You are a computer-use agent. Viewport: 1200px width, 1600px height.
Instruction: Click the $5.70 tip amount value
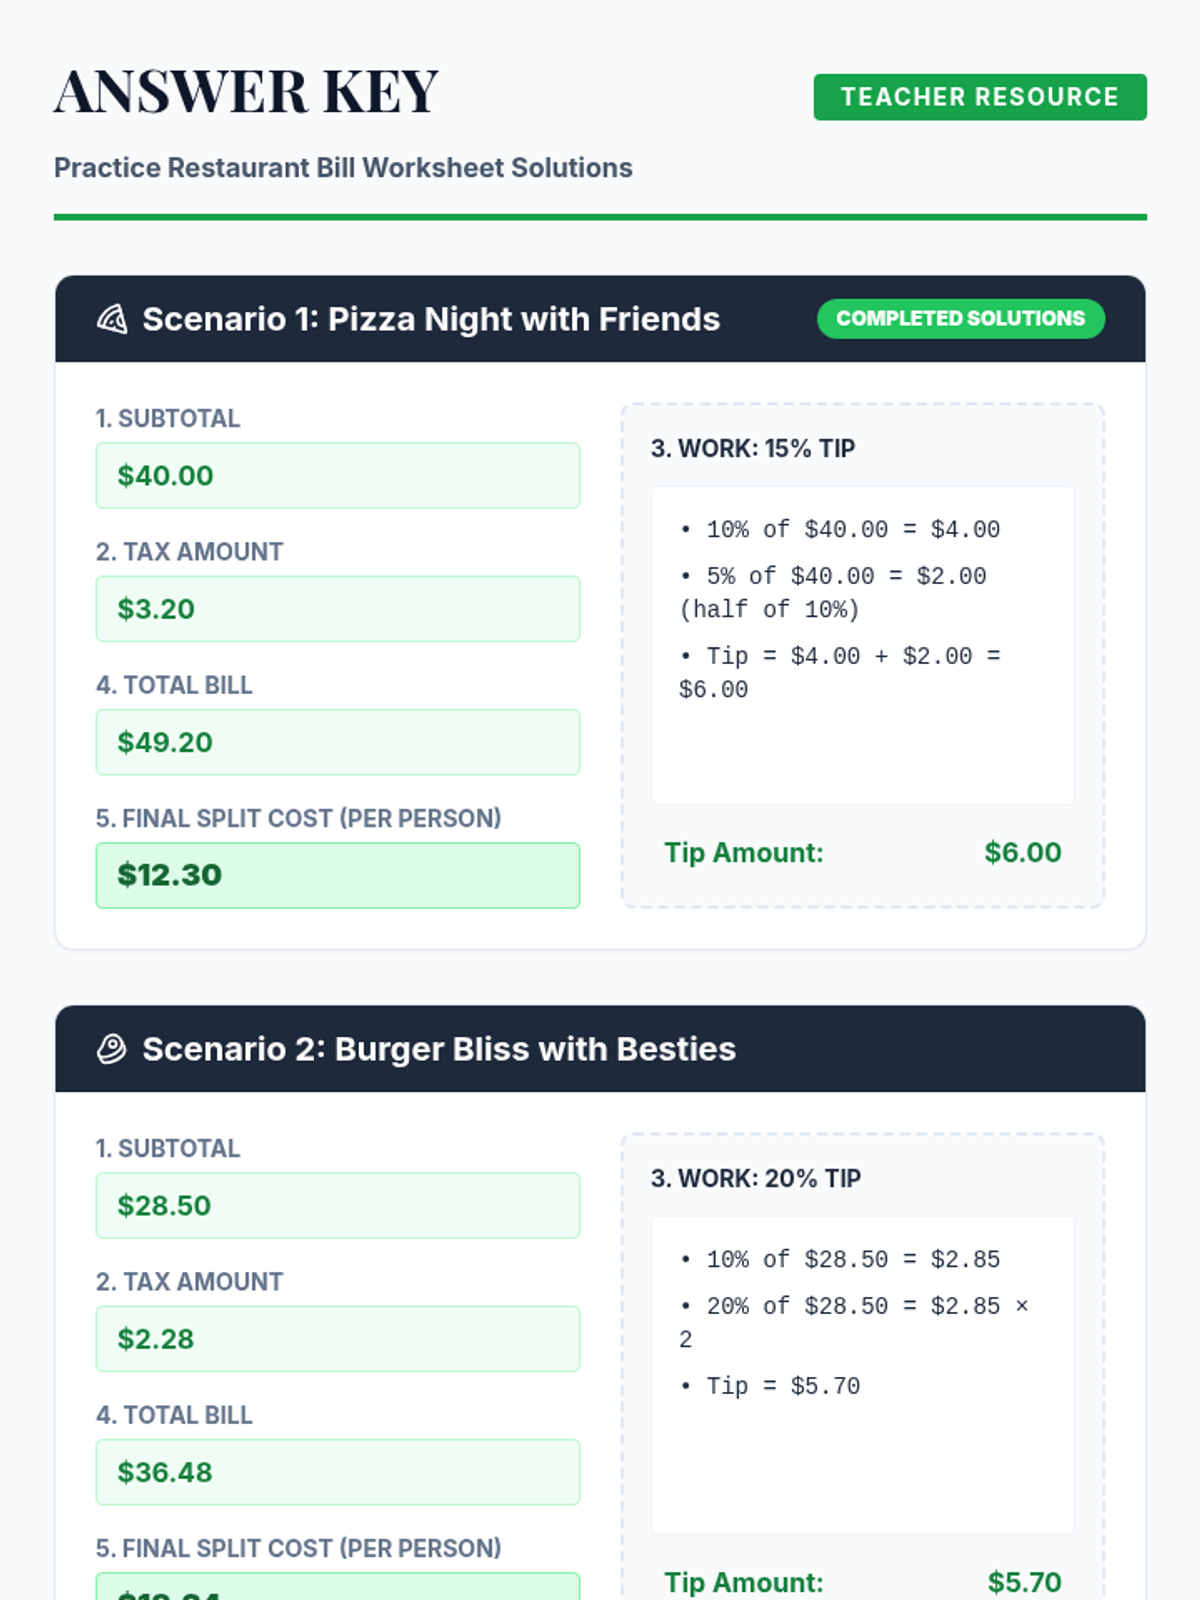click(x=1024, y=1582)
